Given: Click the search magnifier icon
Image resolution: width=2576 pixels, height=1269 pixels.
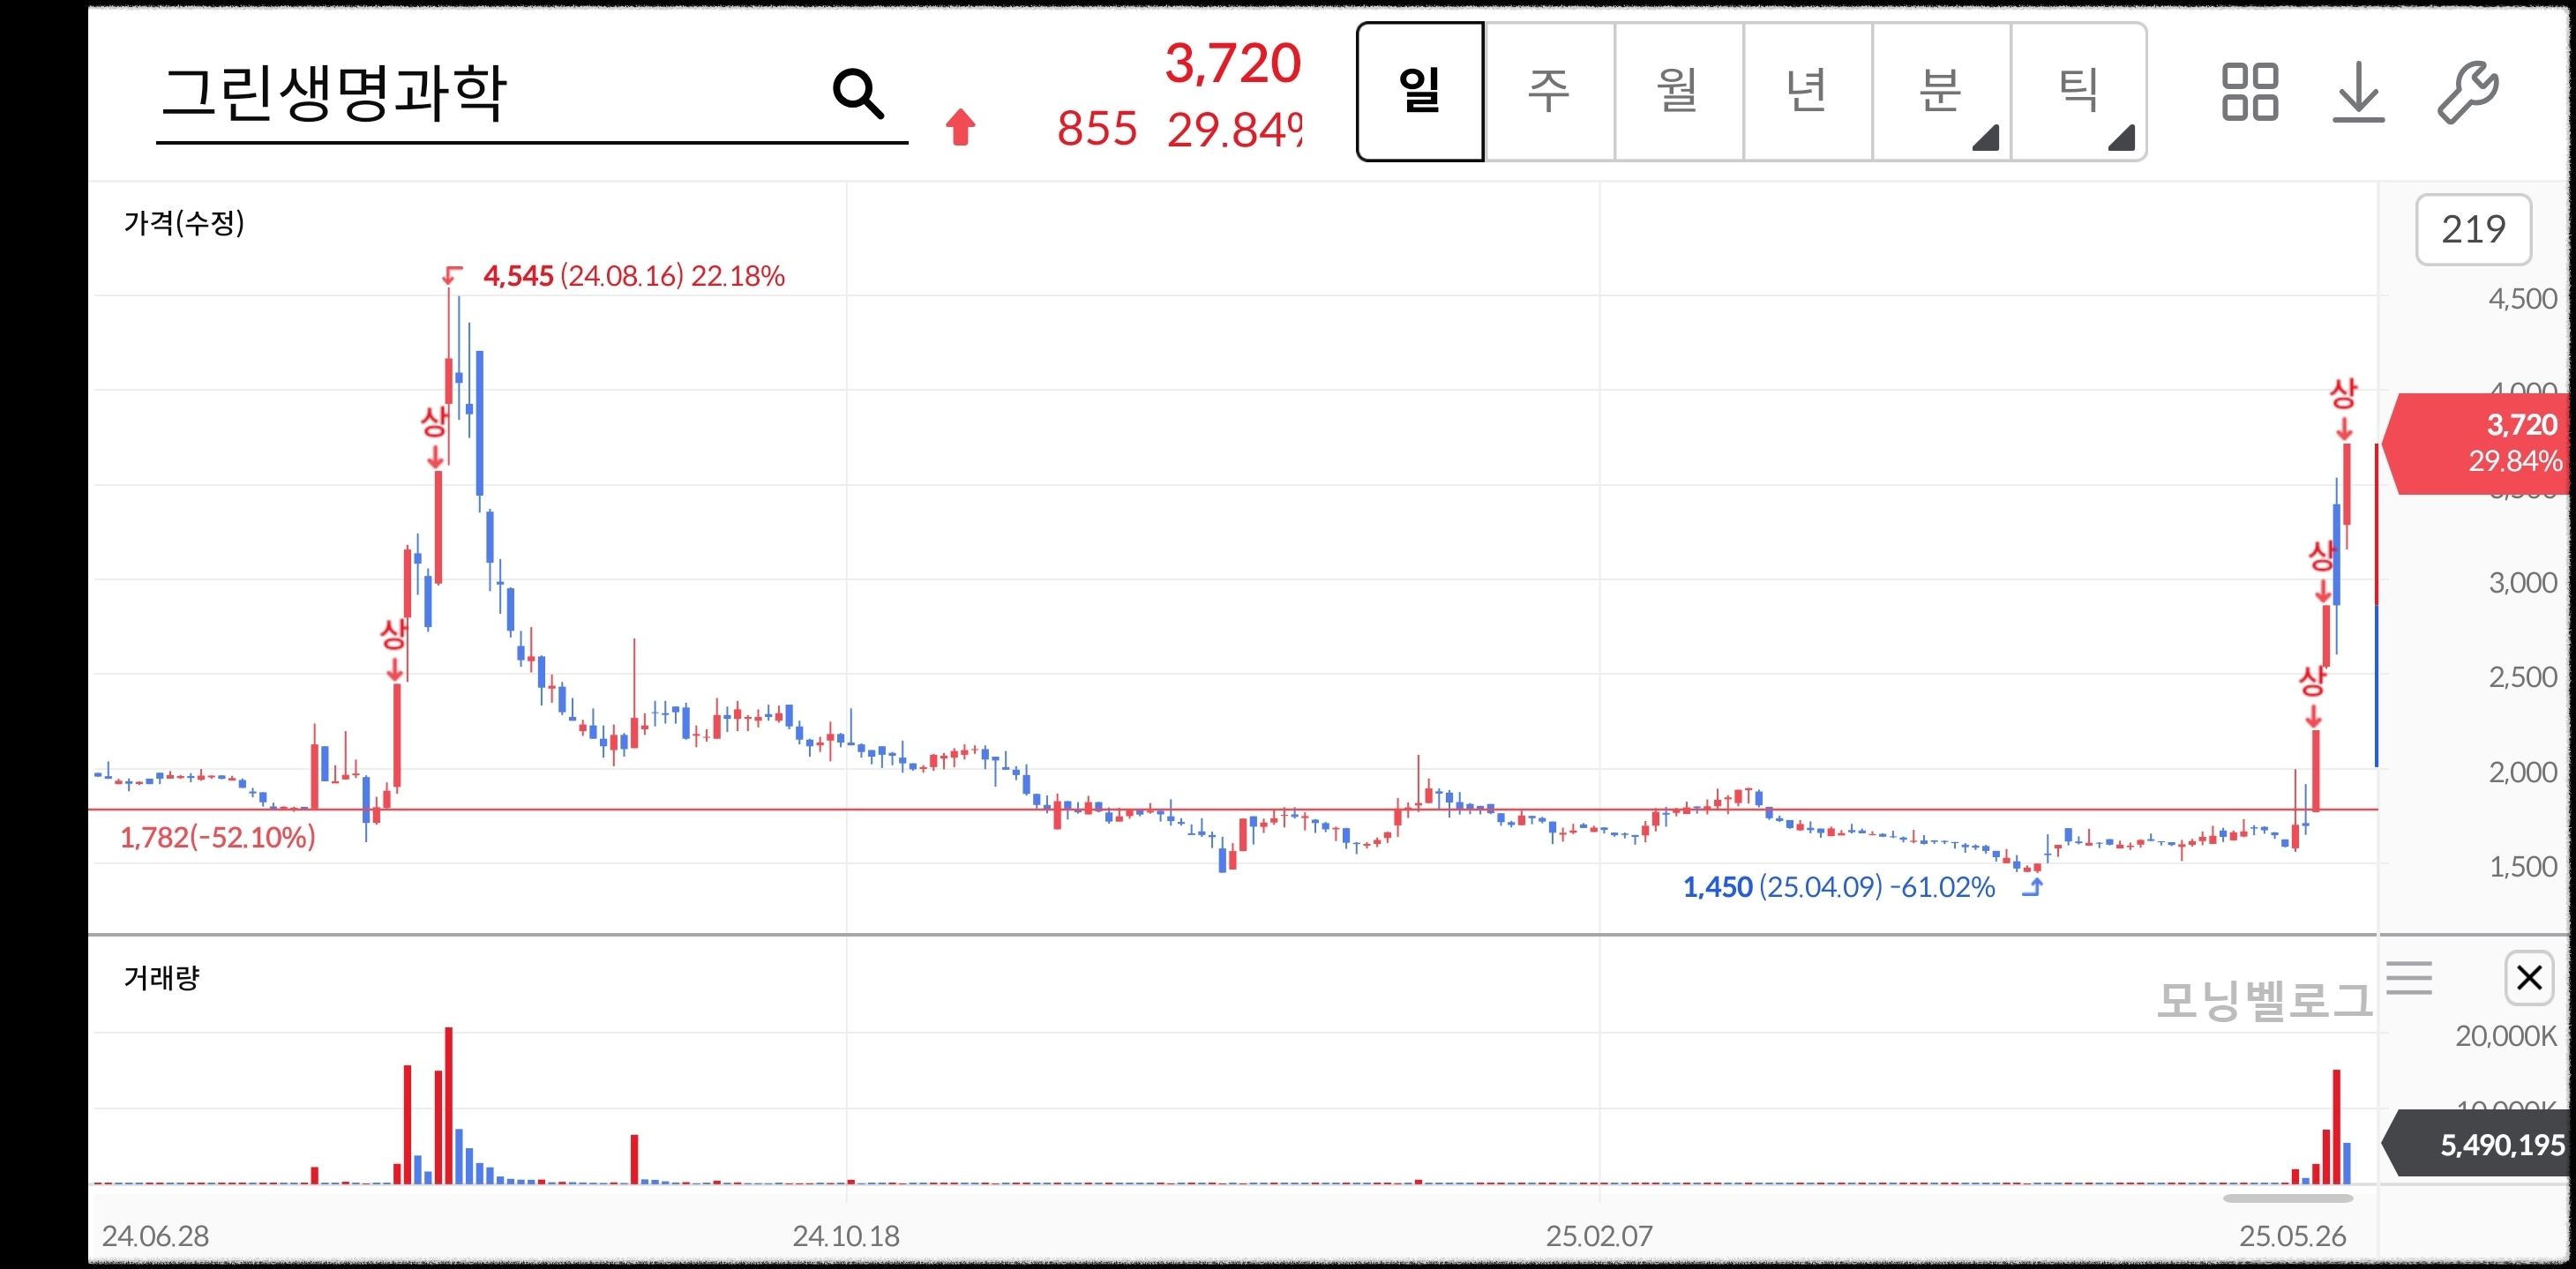Looking at the screenshot, I should (x=858, y=94).
